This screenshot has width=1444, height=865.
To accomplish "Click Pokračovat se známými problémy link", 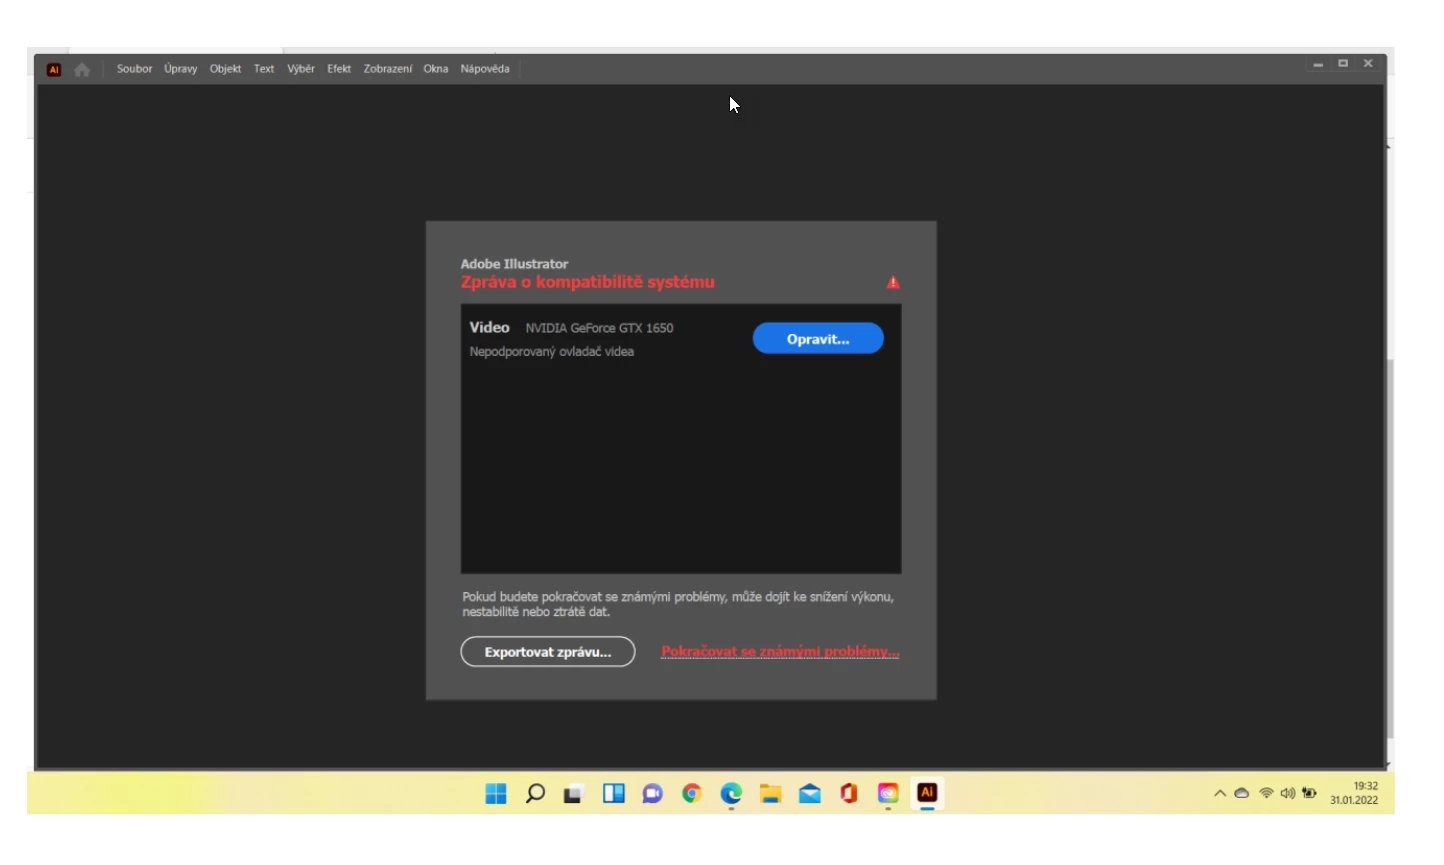I will pos(780,652).
